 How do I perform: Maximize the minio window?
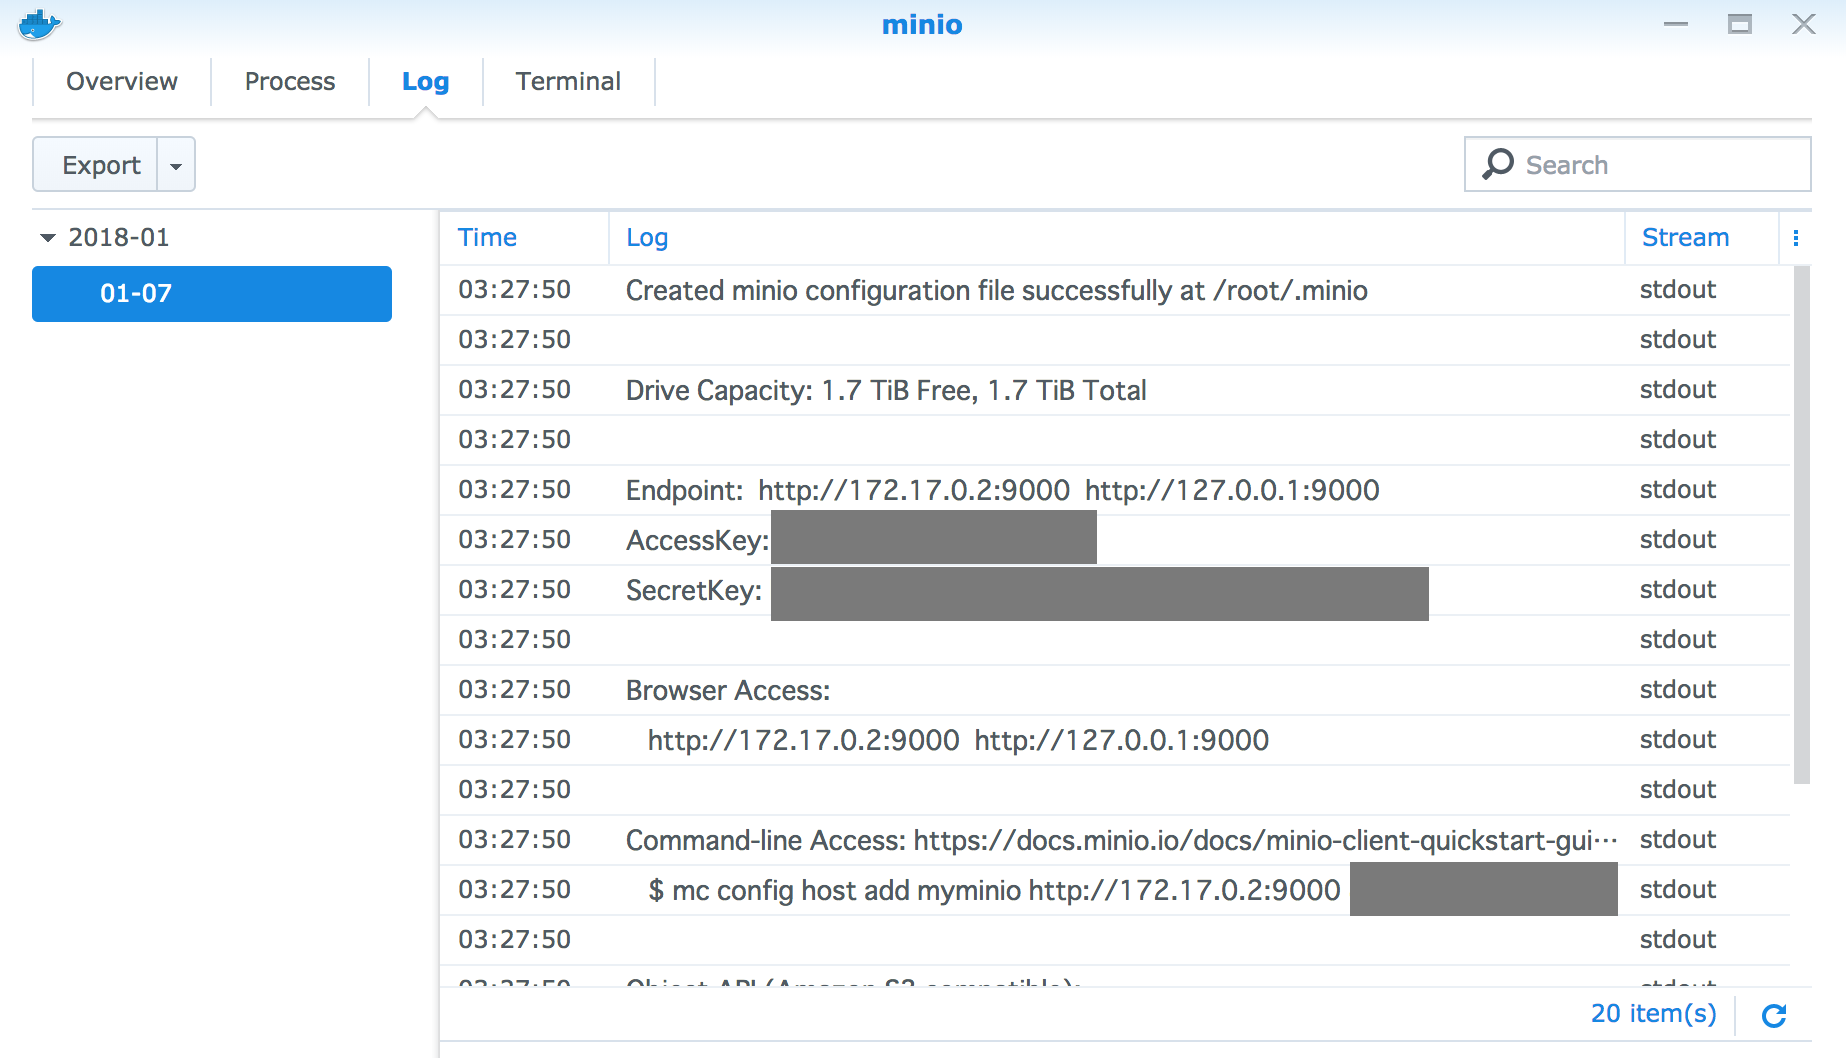click(x=1740, y=24)
